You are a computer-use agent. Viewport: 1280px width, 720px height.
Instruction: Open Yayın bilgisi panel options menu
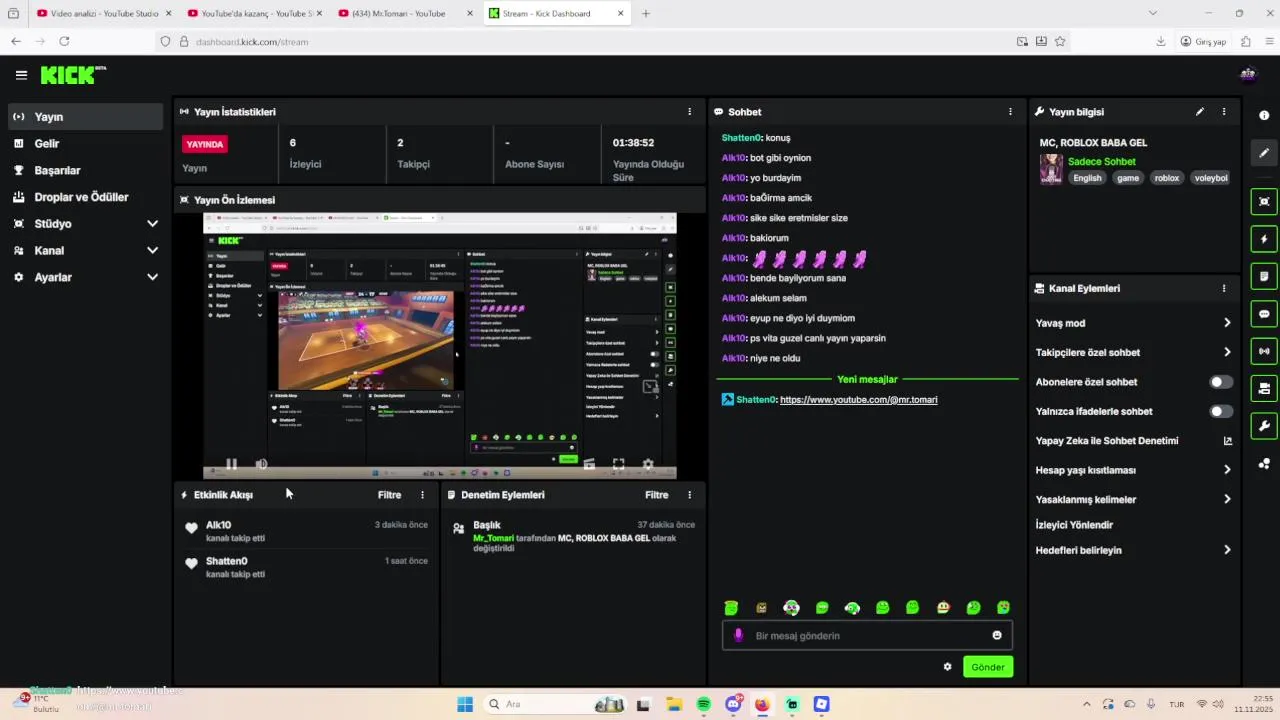click(x=1224, y=112)
